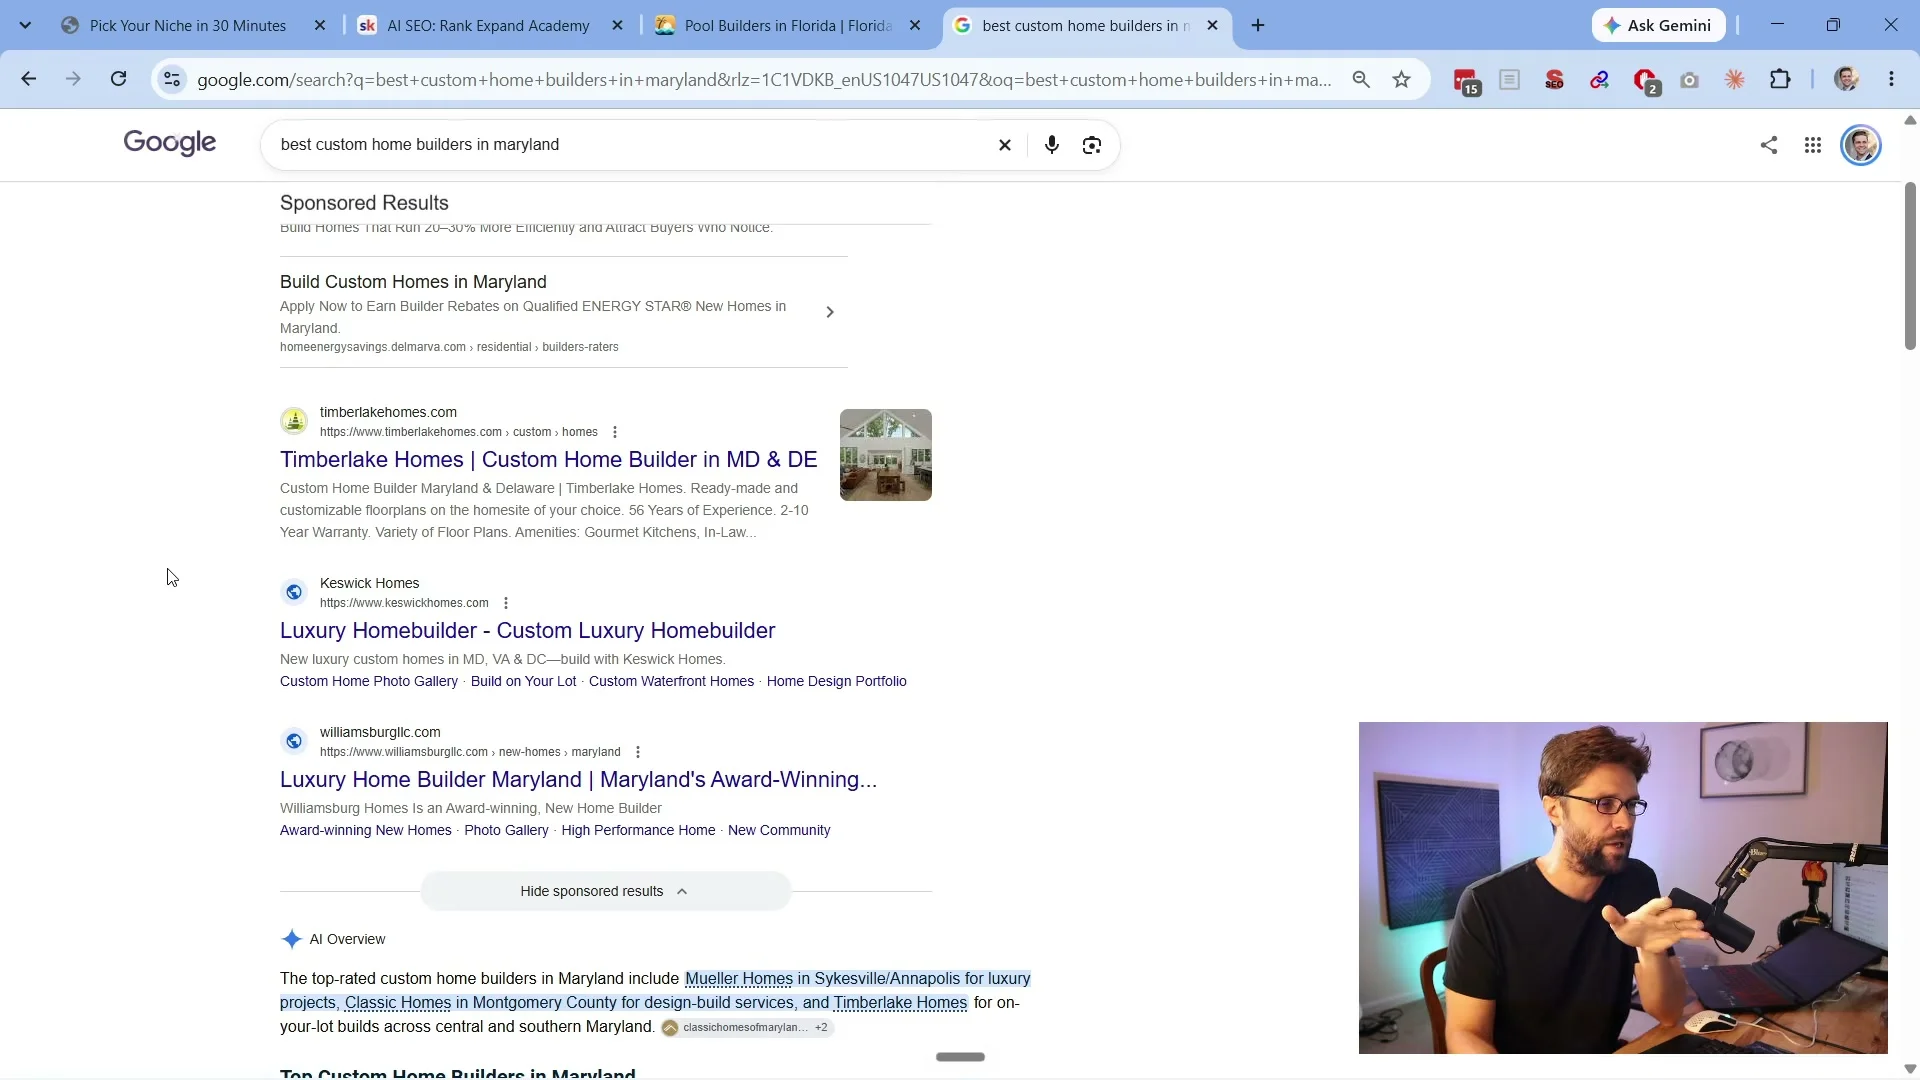Close the Pool Builders in Florida tab
Image resolution: width=1920 pixels, height=1080 pixels.
[x=914, y=25]
